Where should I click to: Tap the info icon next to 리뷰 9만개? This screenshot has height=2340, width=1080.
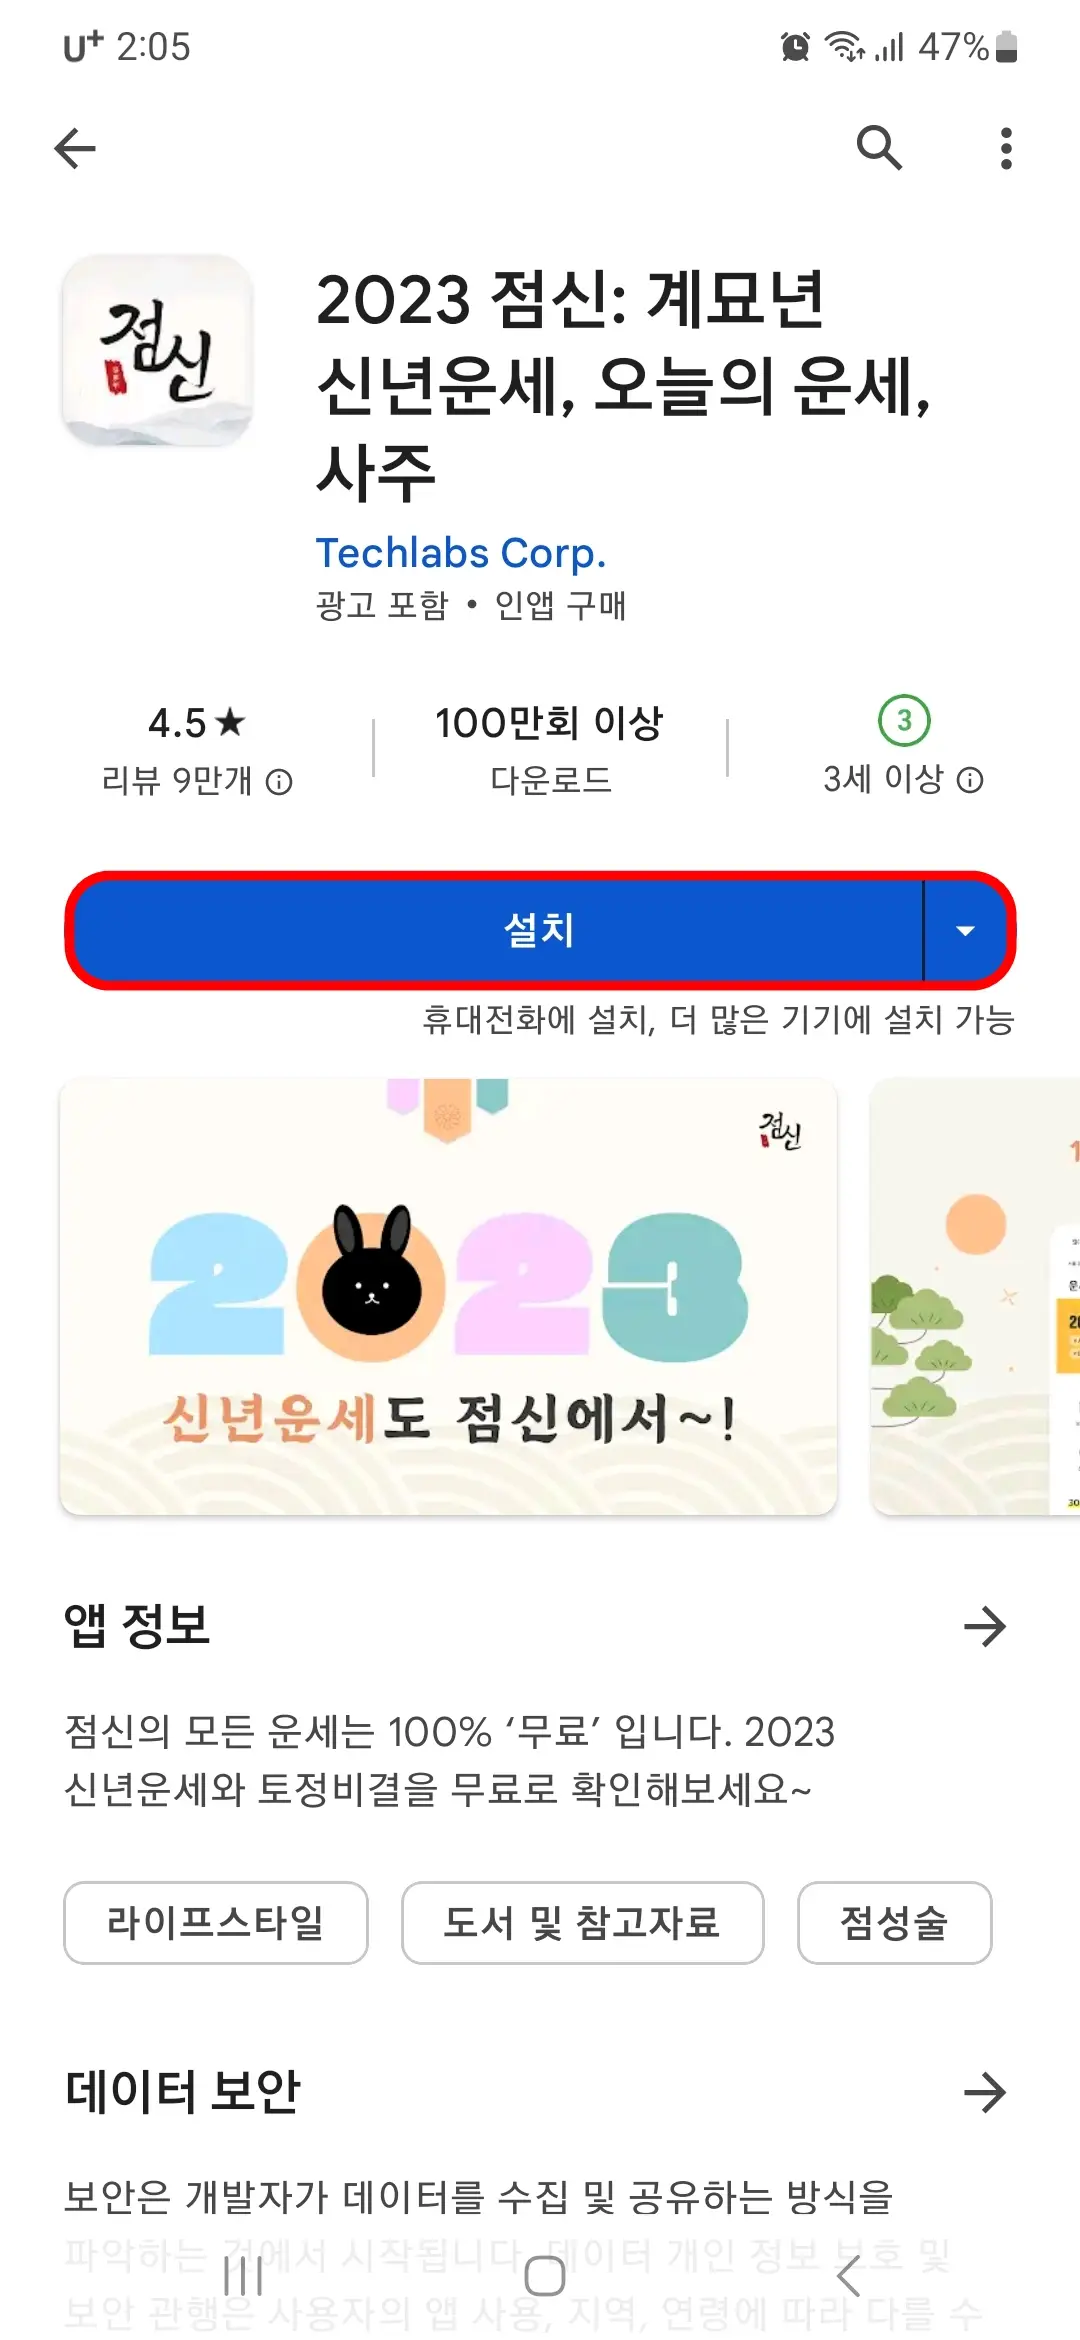[x=281, y=780]
